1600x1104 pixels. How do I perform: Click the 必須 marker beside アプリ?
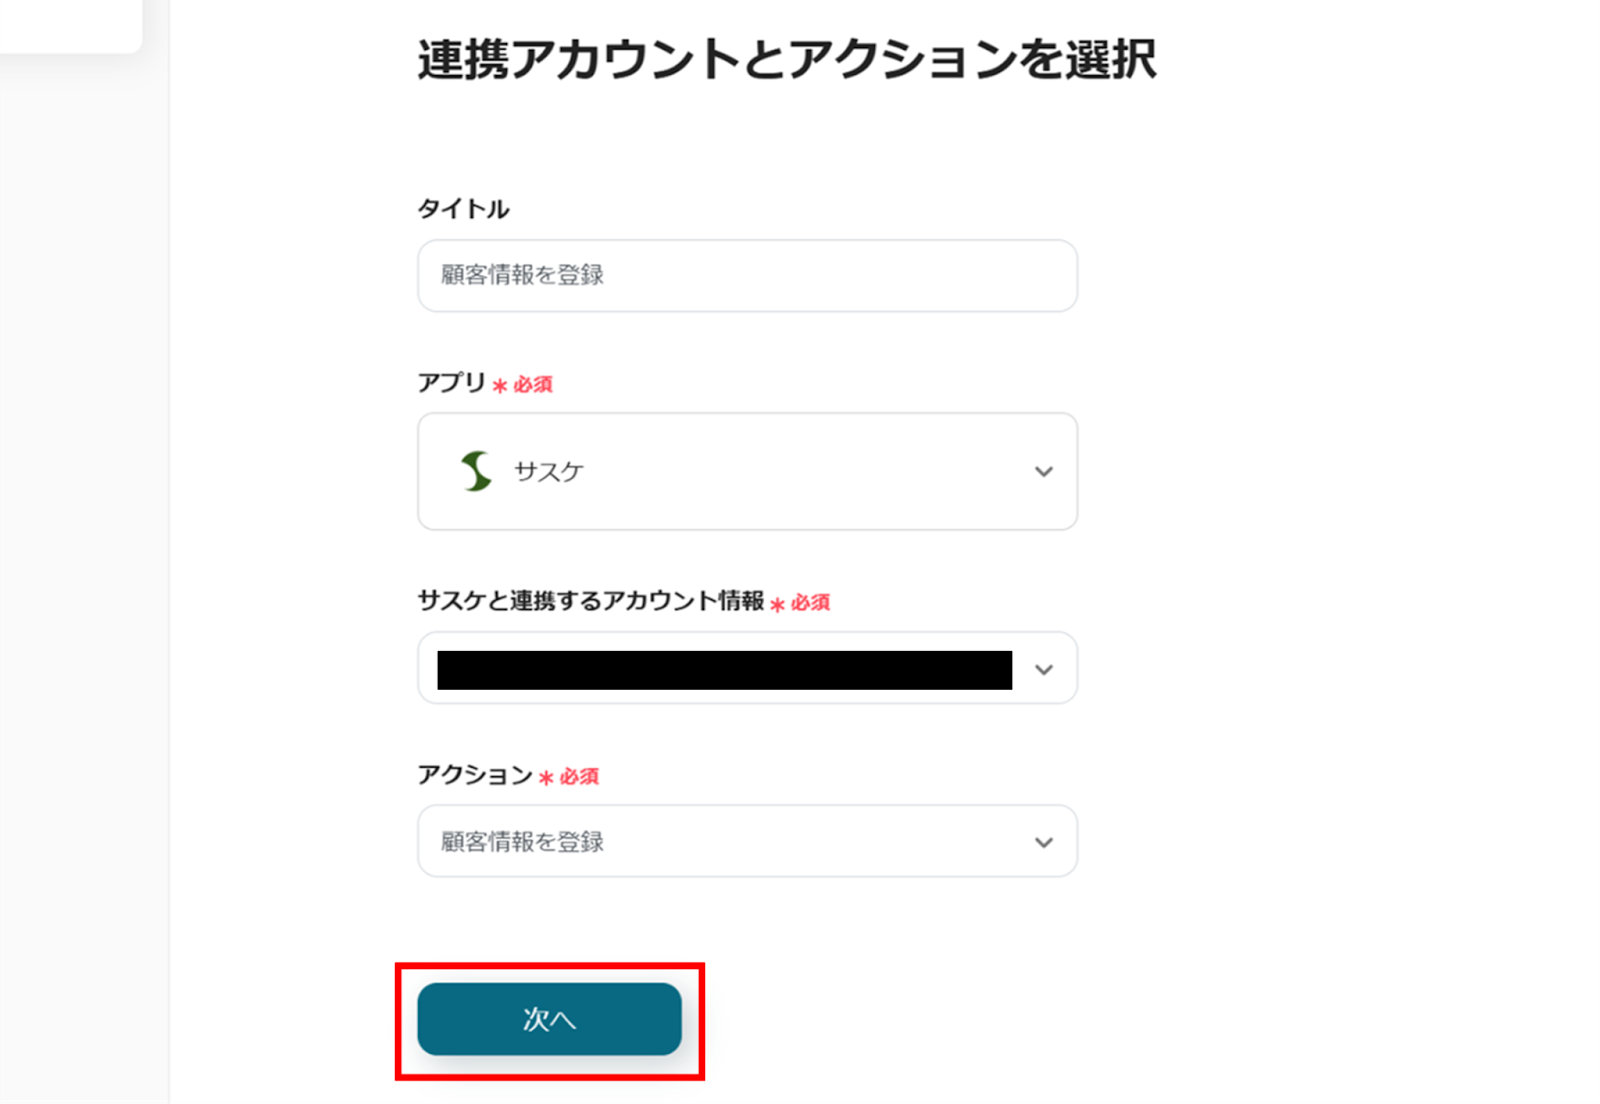point(533,385)
